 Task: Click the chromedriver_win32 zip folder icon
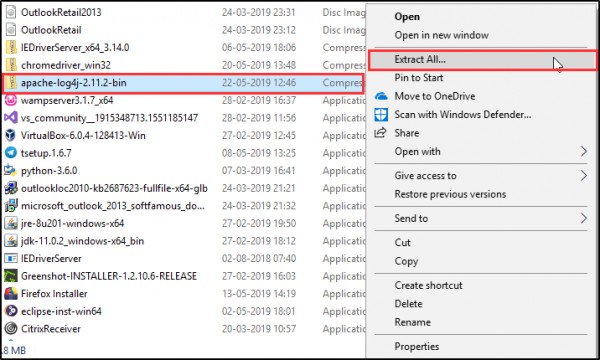coord(11,65)
